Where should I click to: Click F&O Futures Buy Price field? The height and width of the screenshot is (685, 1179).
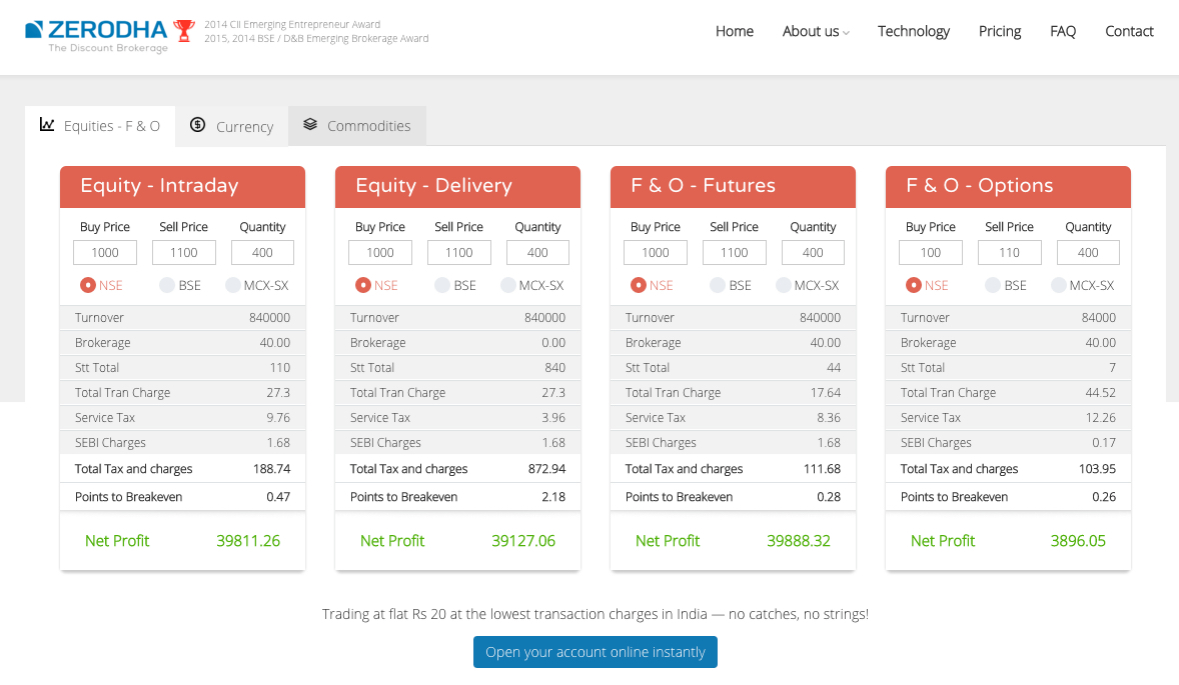(655, 253)
